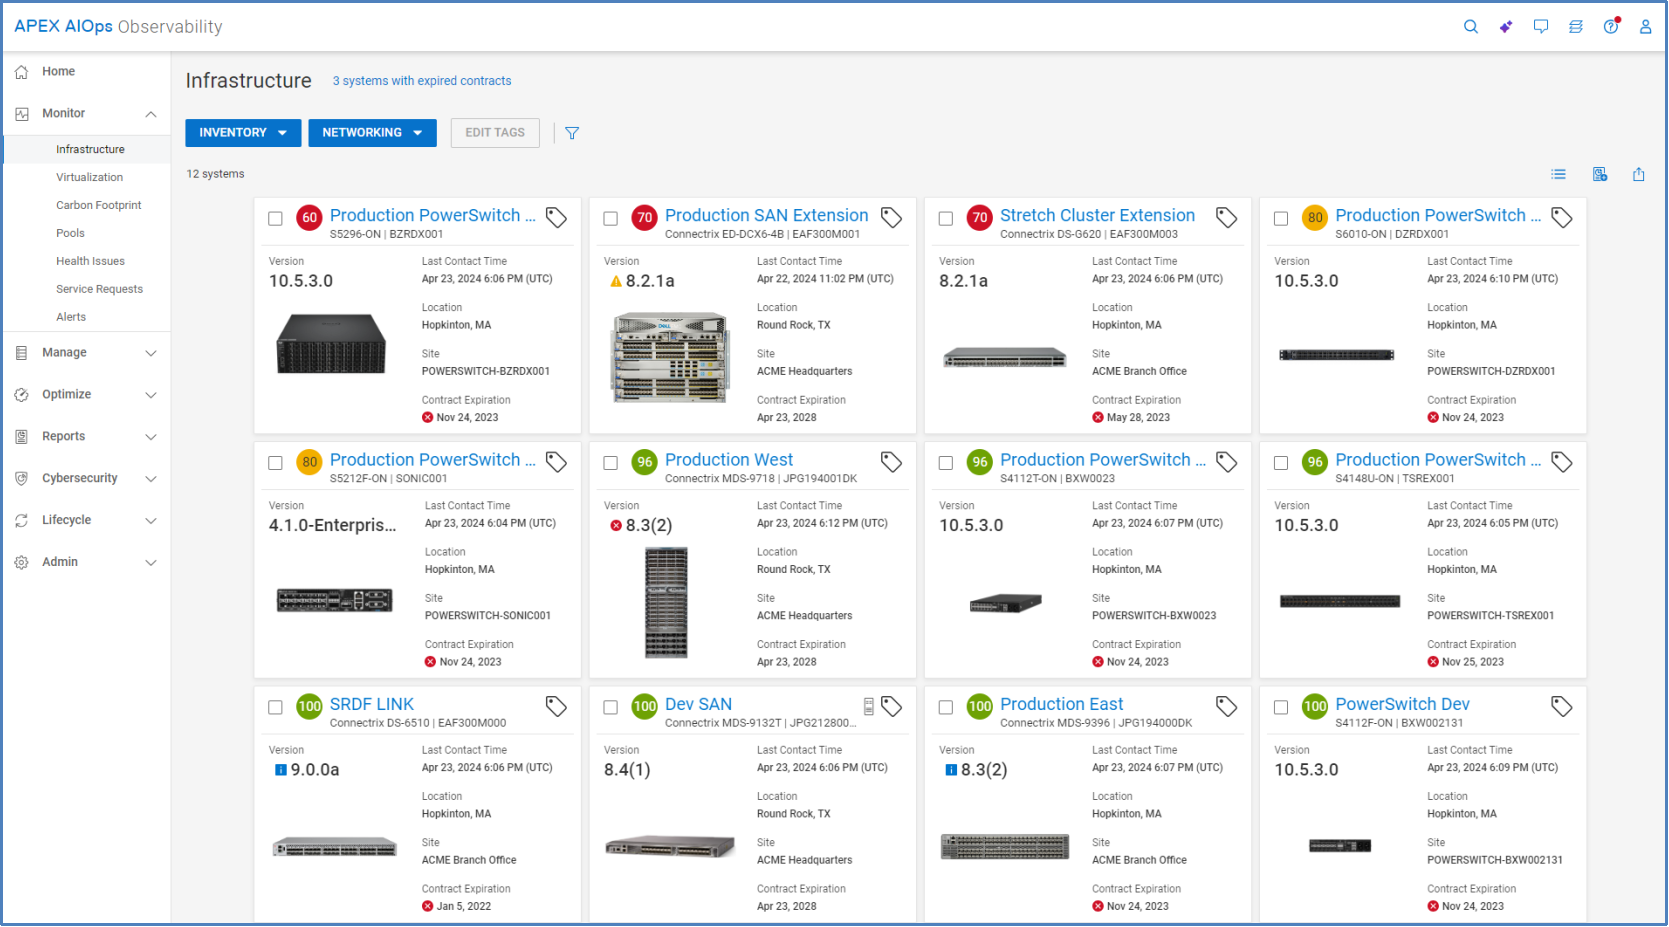Go to Health Issues in sidebar
This screenshot has width=1669, height=927.
click(x=90, y=261)
